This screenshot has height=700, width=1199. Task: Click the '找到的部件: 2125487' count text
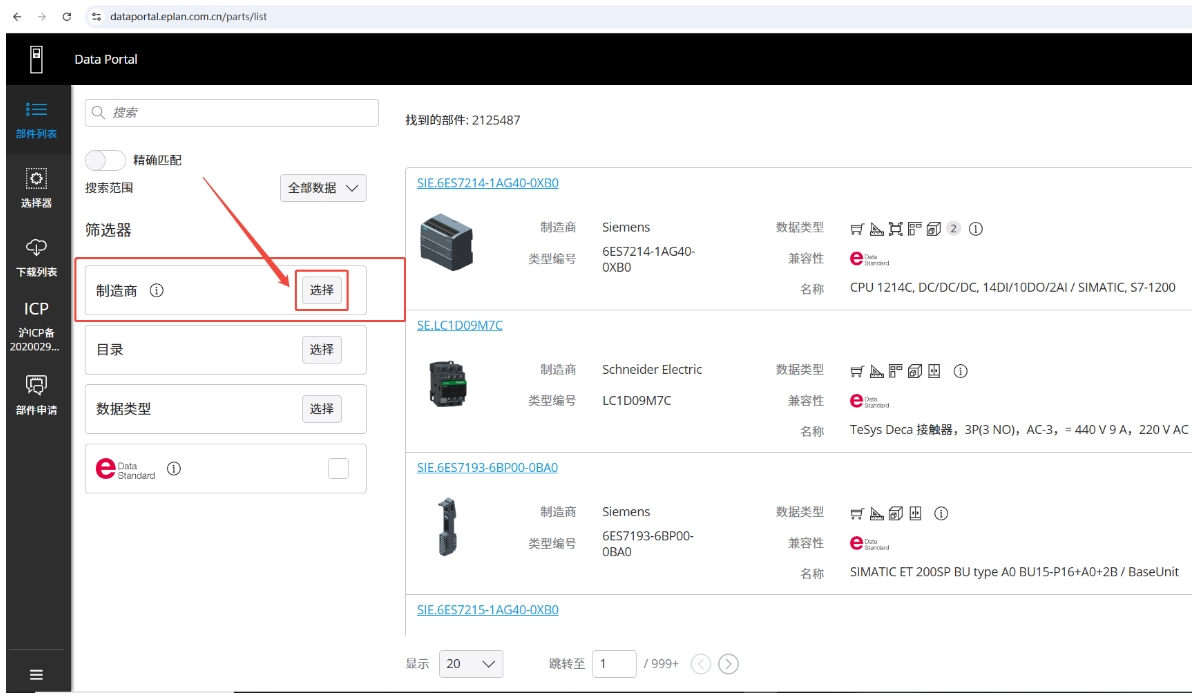463,120
